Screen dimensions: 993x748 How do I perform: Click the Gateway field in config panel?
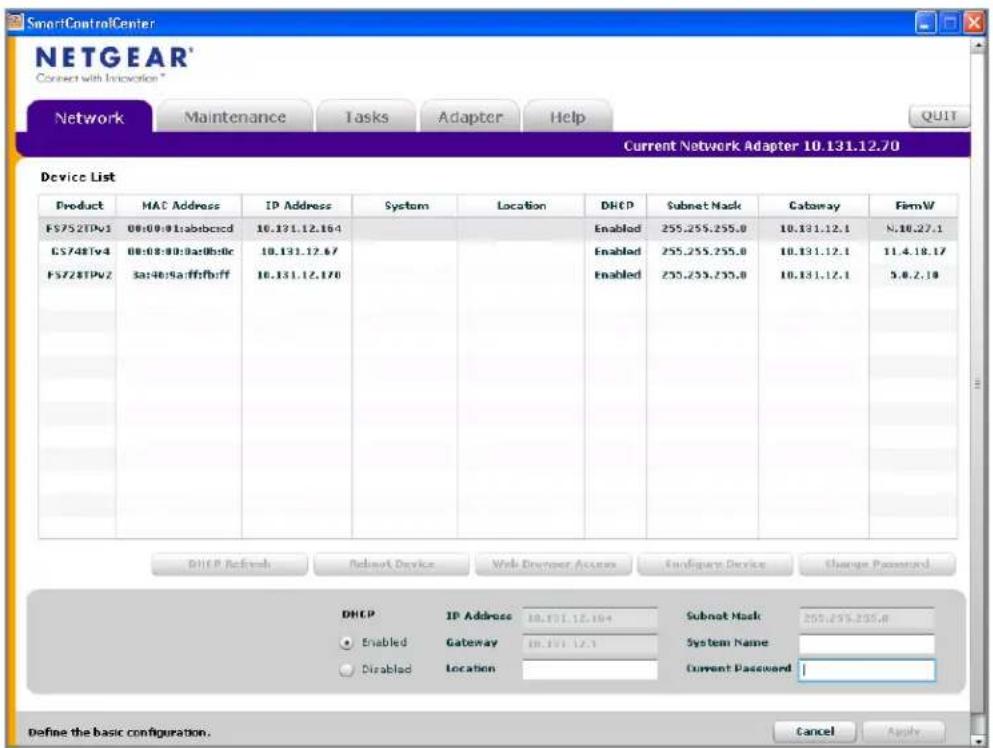pos(590,643)
